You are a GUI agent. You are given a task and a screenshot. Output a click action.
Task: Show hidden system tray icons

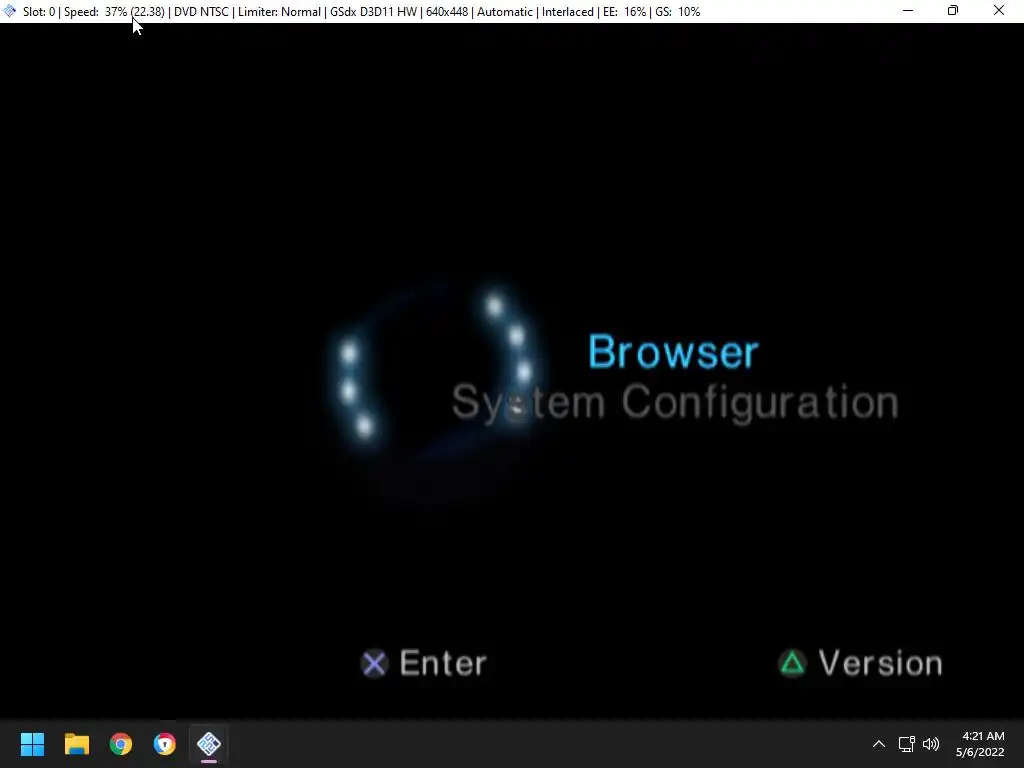(x=879, y=744)
